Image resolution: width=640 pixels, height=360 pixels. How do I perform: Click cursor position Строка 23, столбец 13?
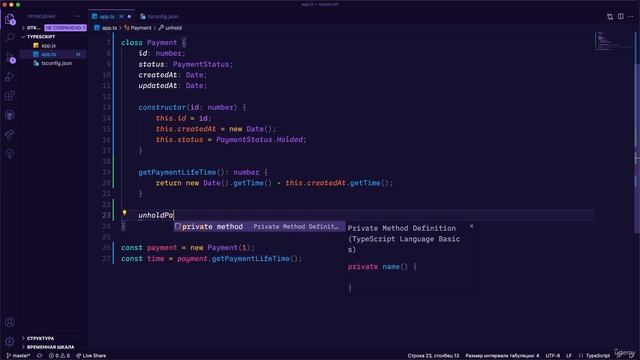(433, 356)
